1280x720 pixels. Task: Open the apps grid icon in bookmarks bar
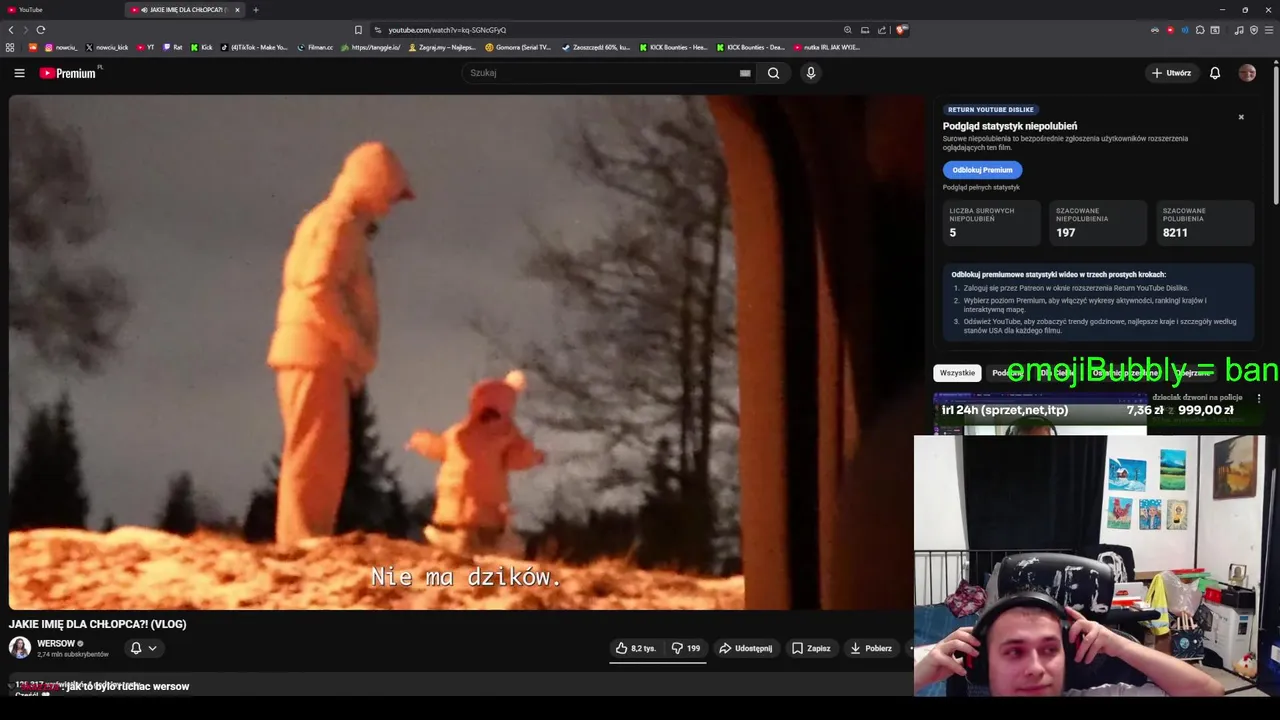click(x=11, y=47)
